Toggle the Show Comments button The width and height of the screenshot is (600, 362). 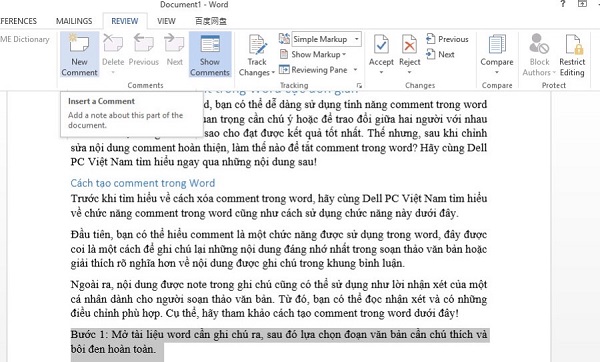tap(210, 54)
